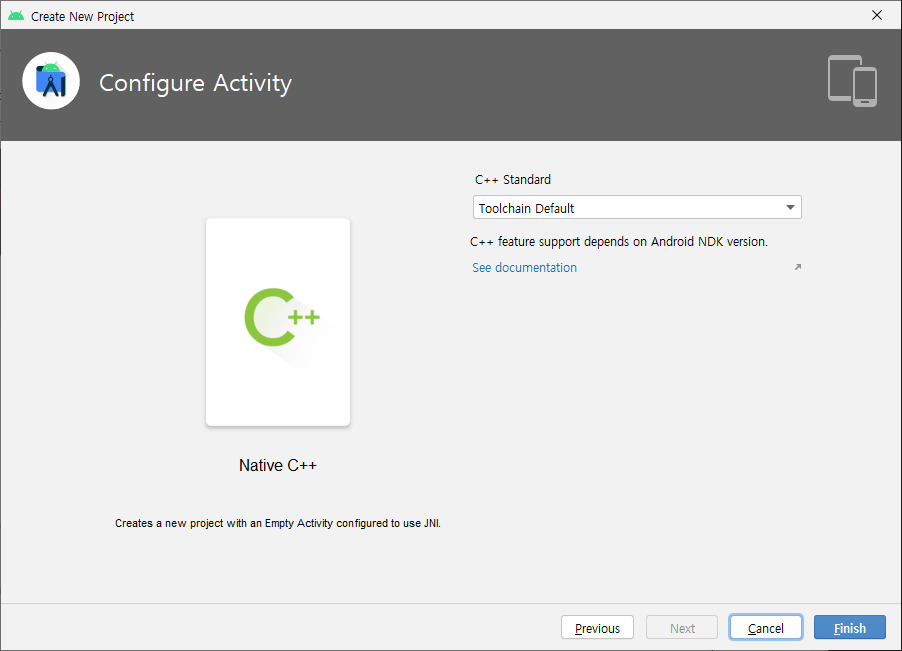Click the Configure Activity heading

pos(196,83)
